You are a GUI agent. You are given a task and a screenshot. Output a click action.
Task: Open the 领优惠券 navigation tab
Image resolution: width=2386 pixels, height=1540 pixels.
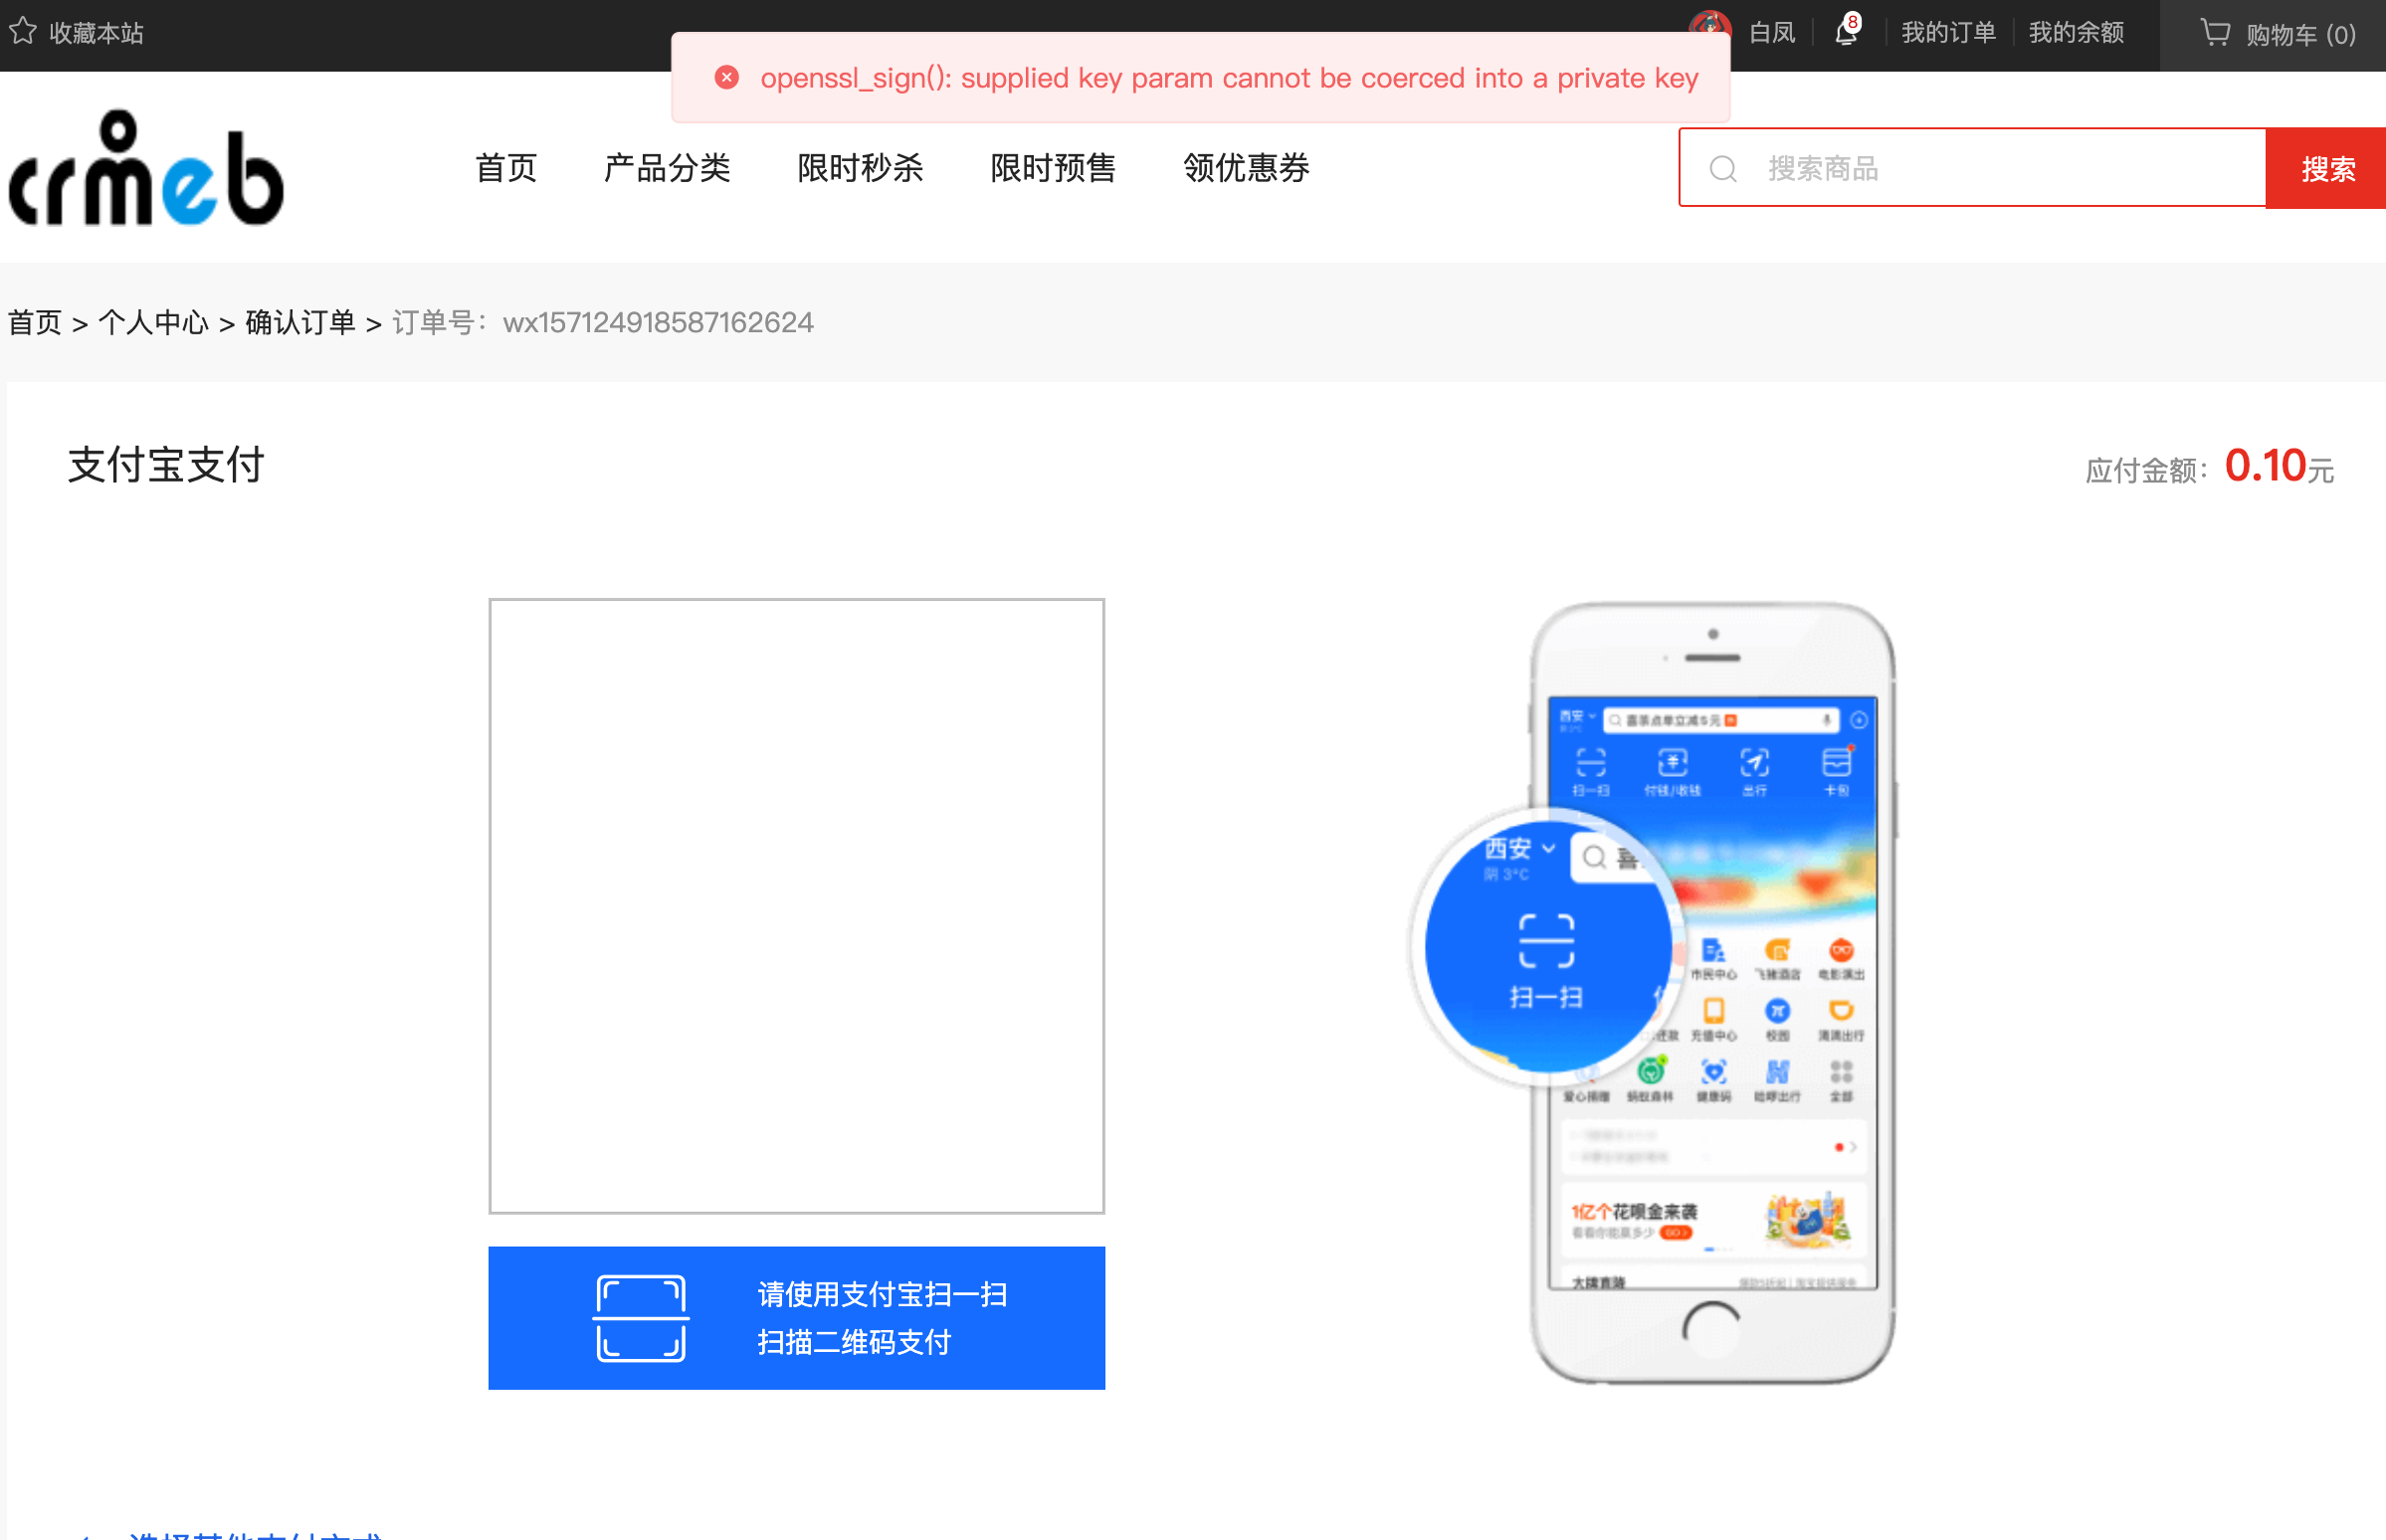pos(1246,168)
